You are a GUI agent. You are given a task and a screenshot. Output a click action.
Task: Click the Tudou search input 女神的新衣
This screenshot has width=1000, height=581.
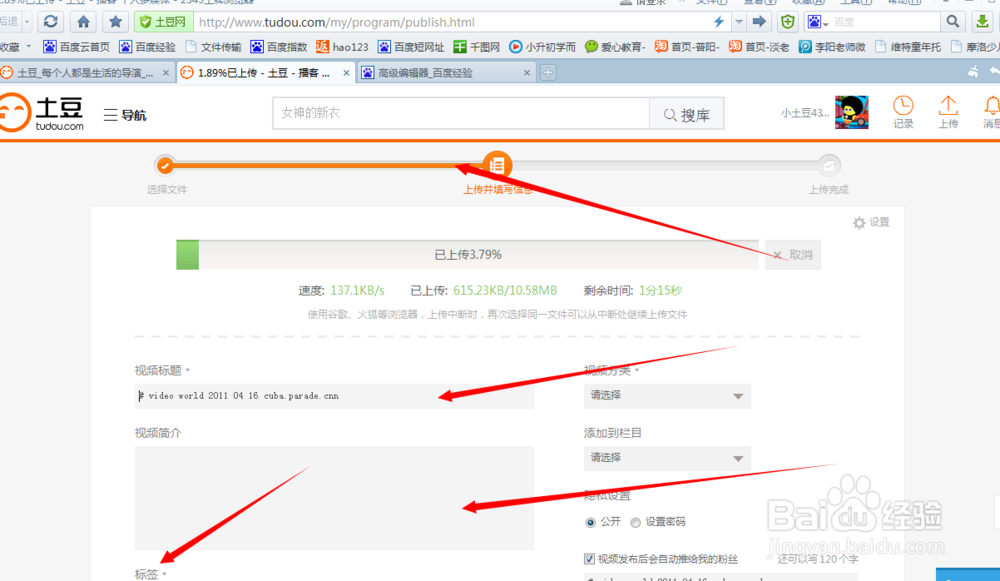[x=461, y=114]
